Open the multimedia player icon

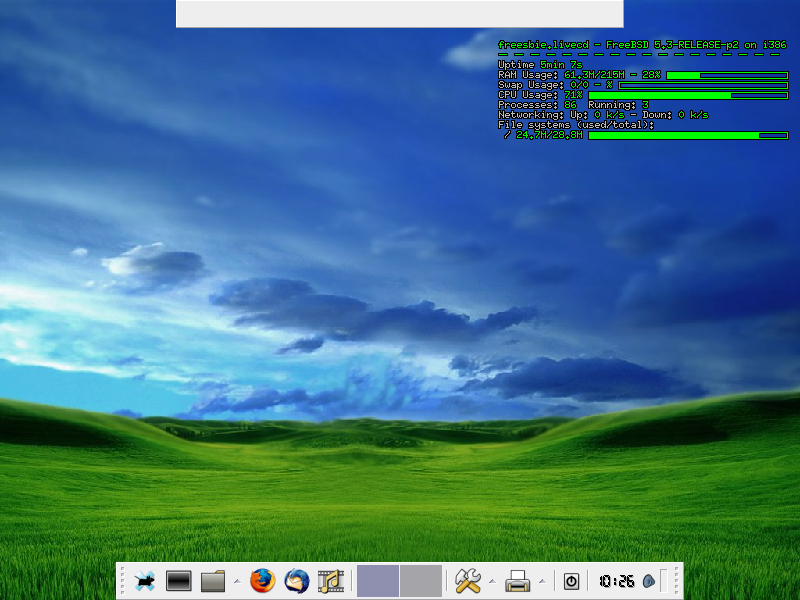pyautogui.click(x=331, y=581)
